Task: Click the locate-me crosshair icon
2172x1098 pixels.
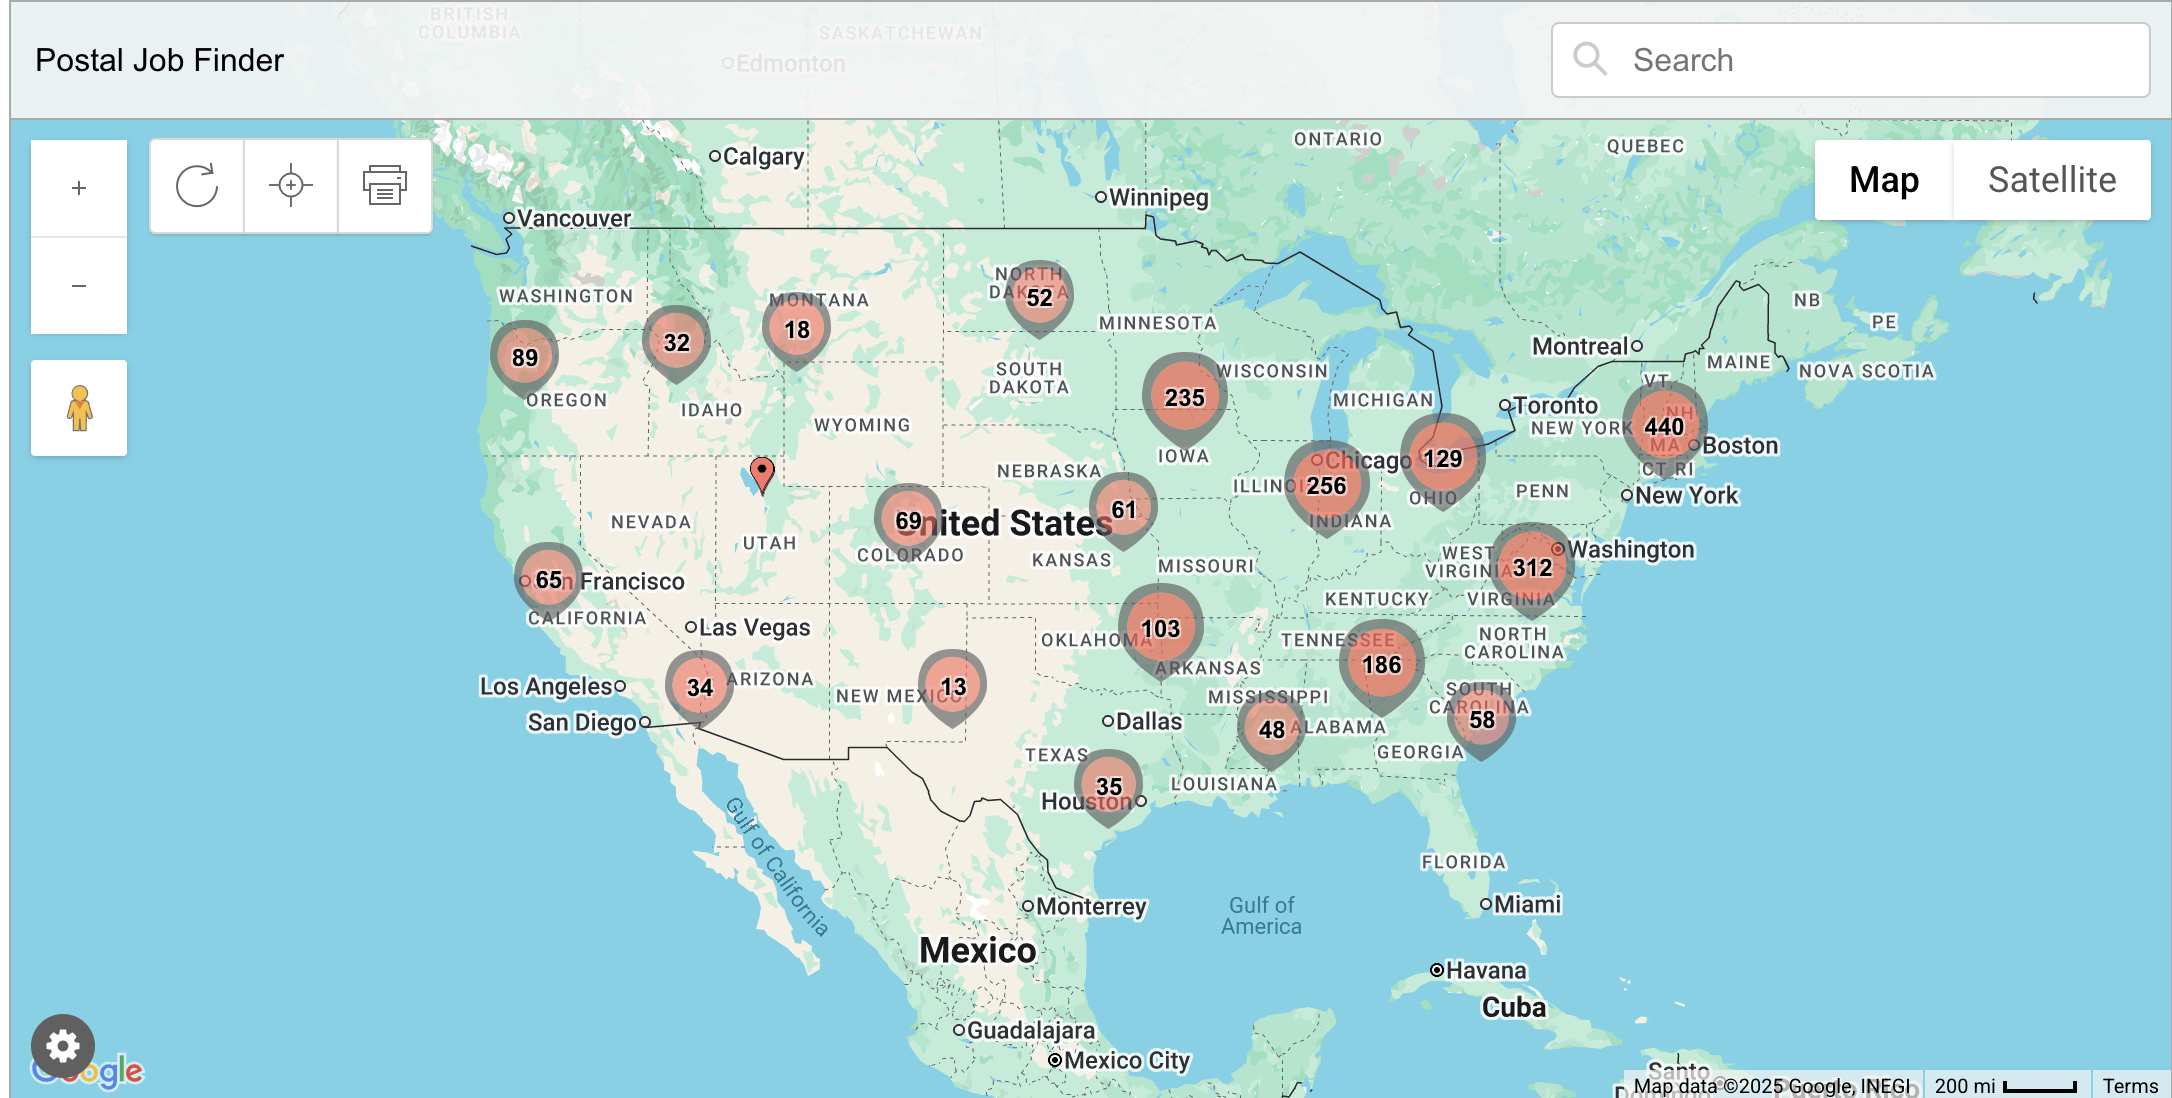Action: 291,186
